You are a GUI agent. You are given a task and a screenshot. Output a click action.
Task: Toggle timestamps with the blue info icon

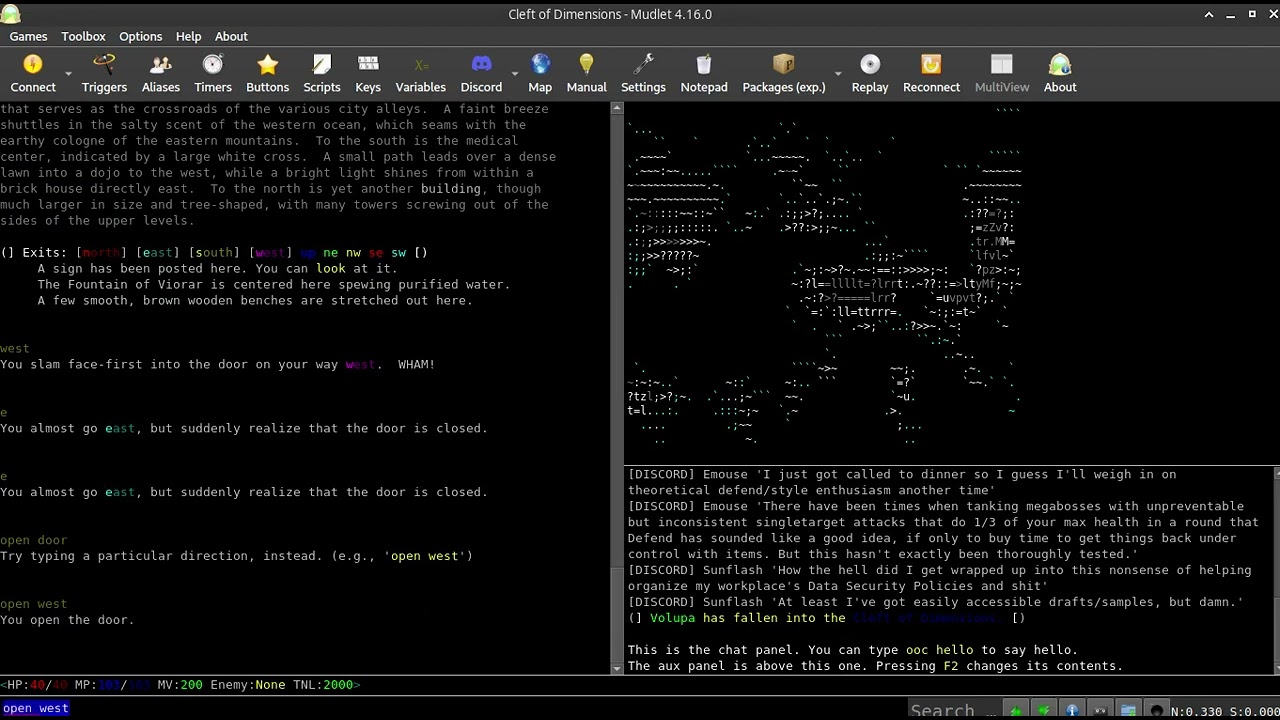tap(1072, 711)
